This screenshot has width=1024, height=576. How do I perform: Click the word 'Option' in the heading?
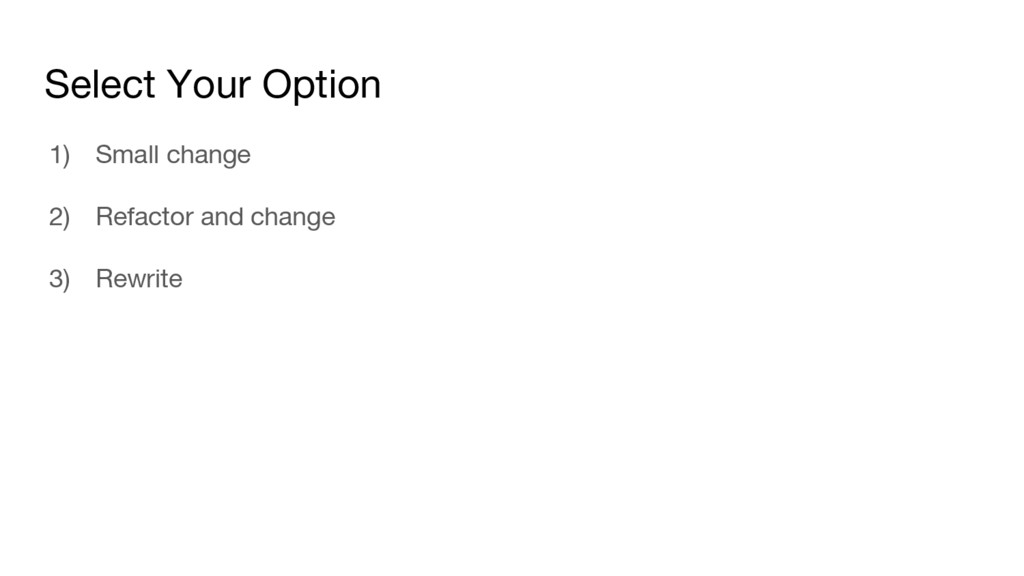tap(321, 86)
